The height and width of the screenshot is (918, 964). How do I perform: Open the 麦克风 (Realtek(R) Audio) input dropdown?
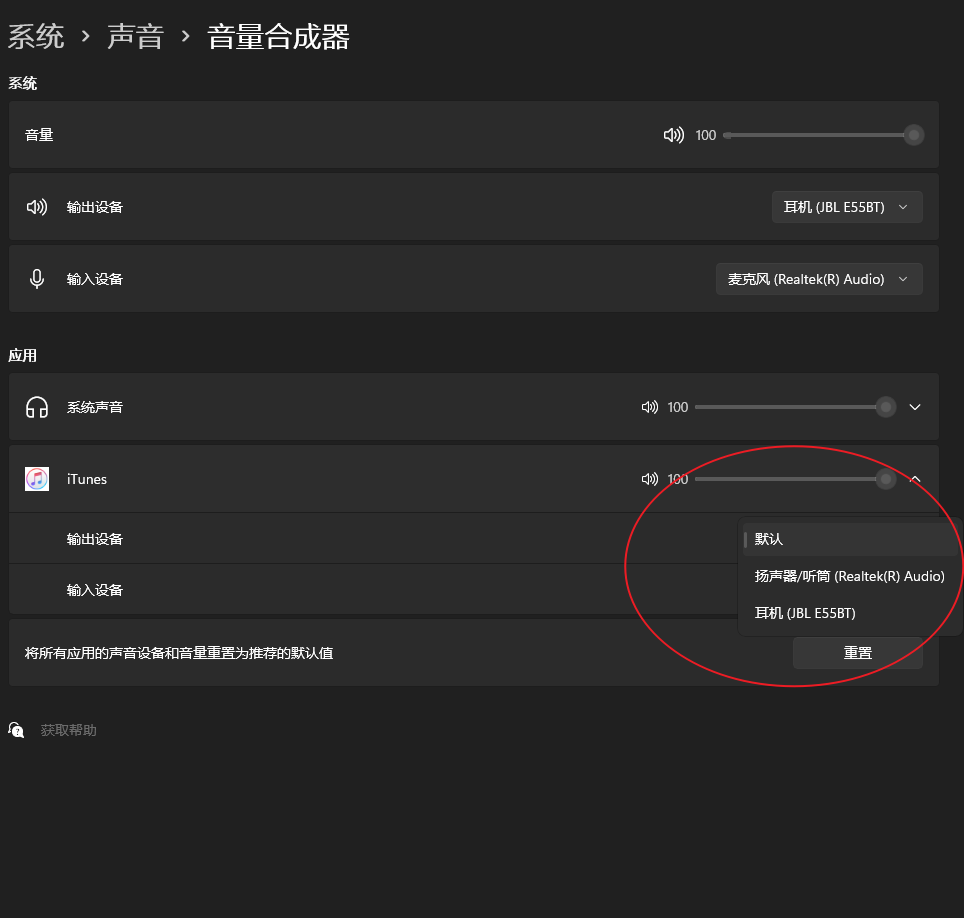pyautogui.click(x=819, y=279)
